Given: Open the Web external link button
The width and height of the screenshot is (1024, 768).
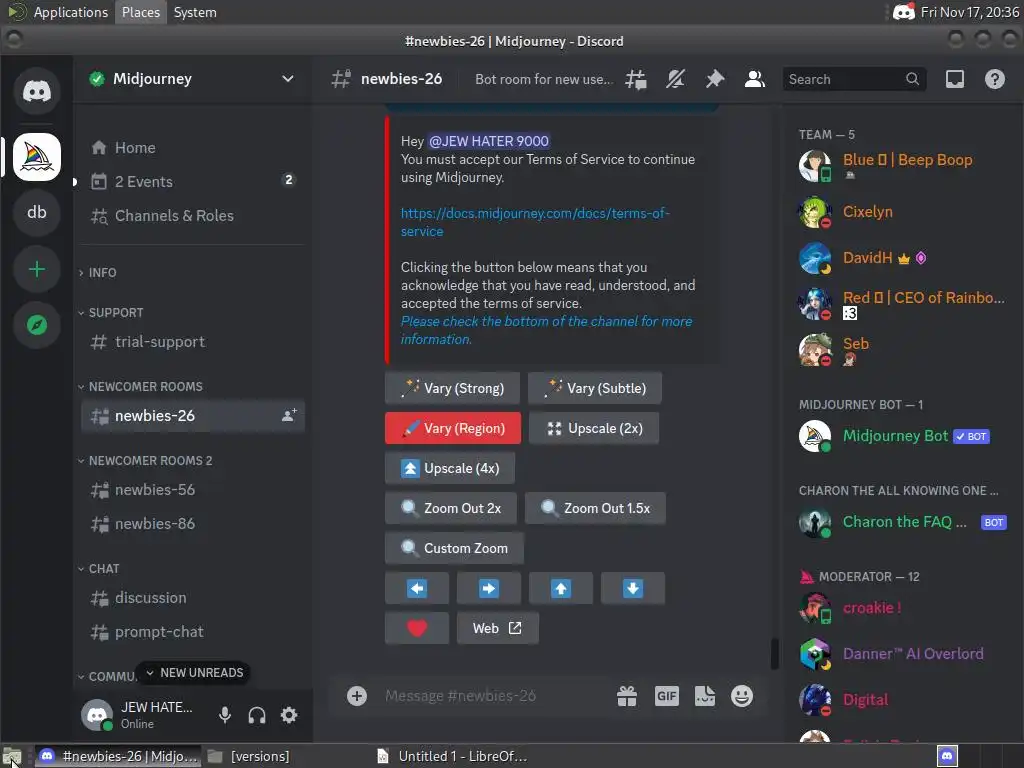Looking at the screenshot, I should coord(498,628).
